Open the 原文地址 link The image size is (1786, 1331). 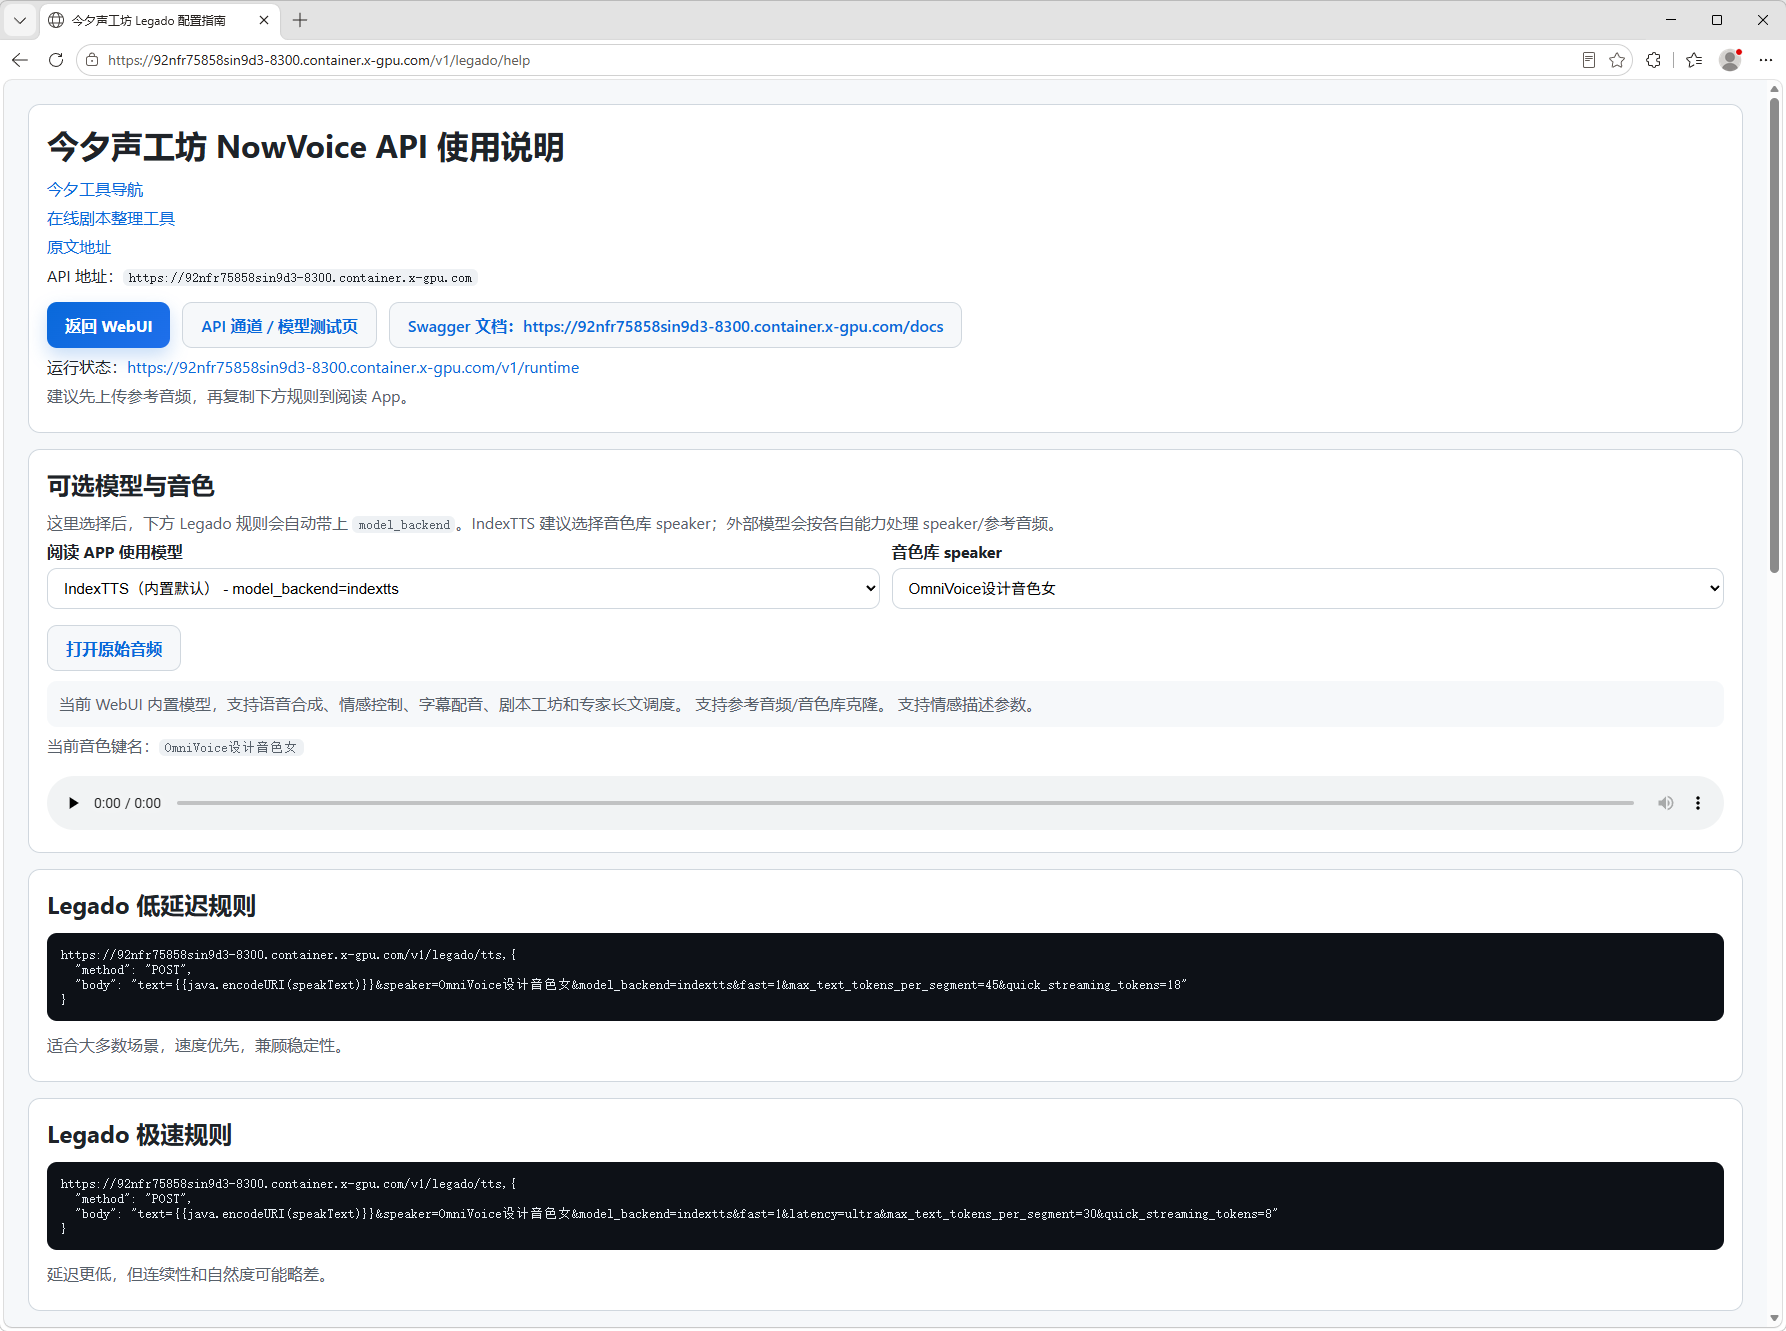(x=79, y=247)
